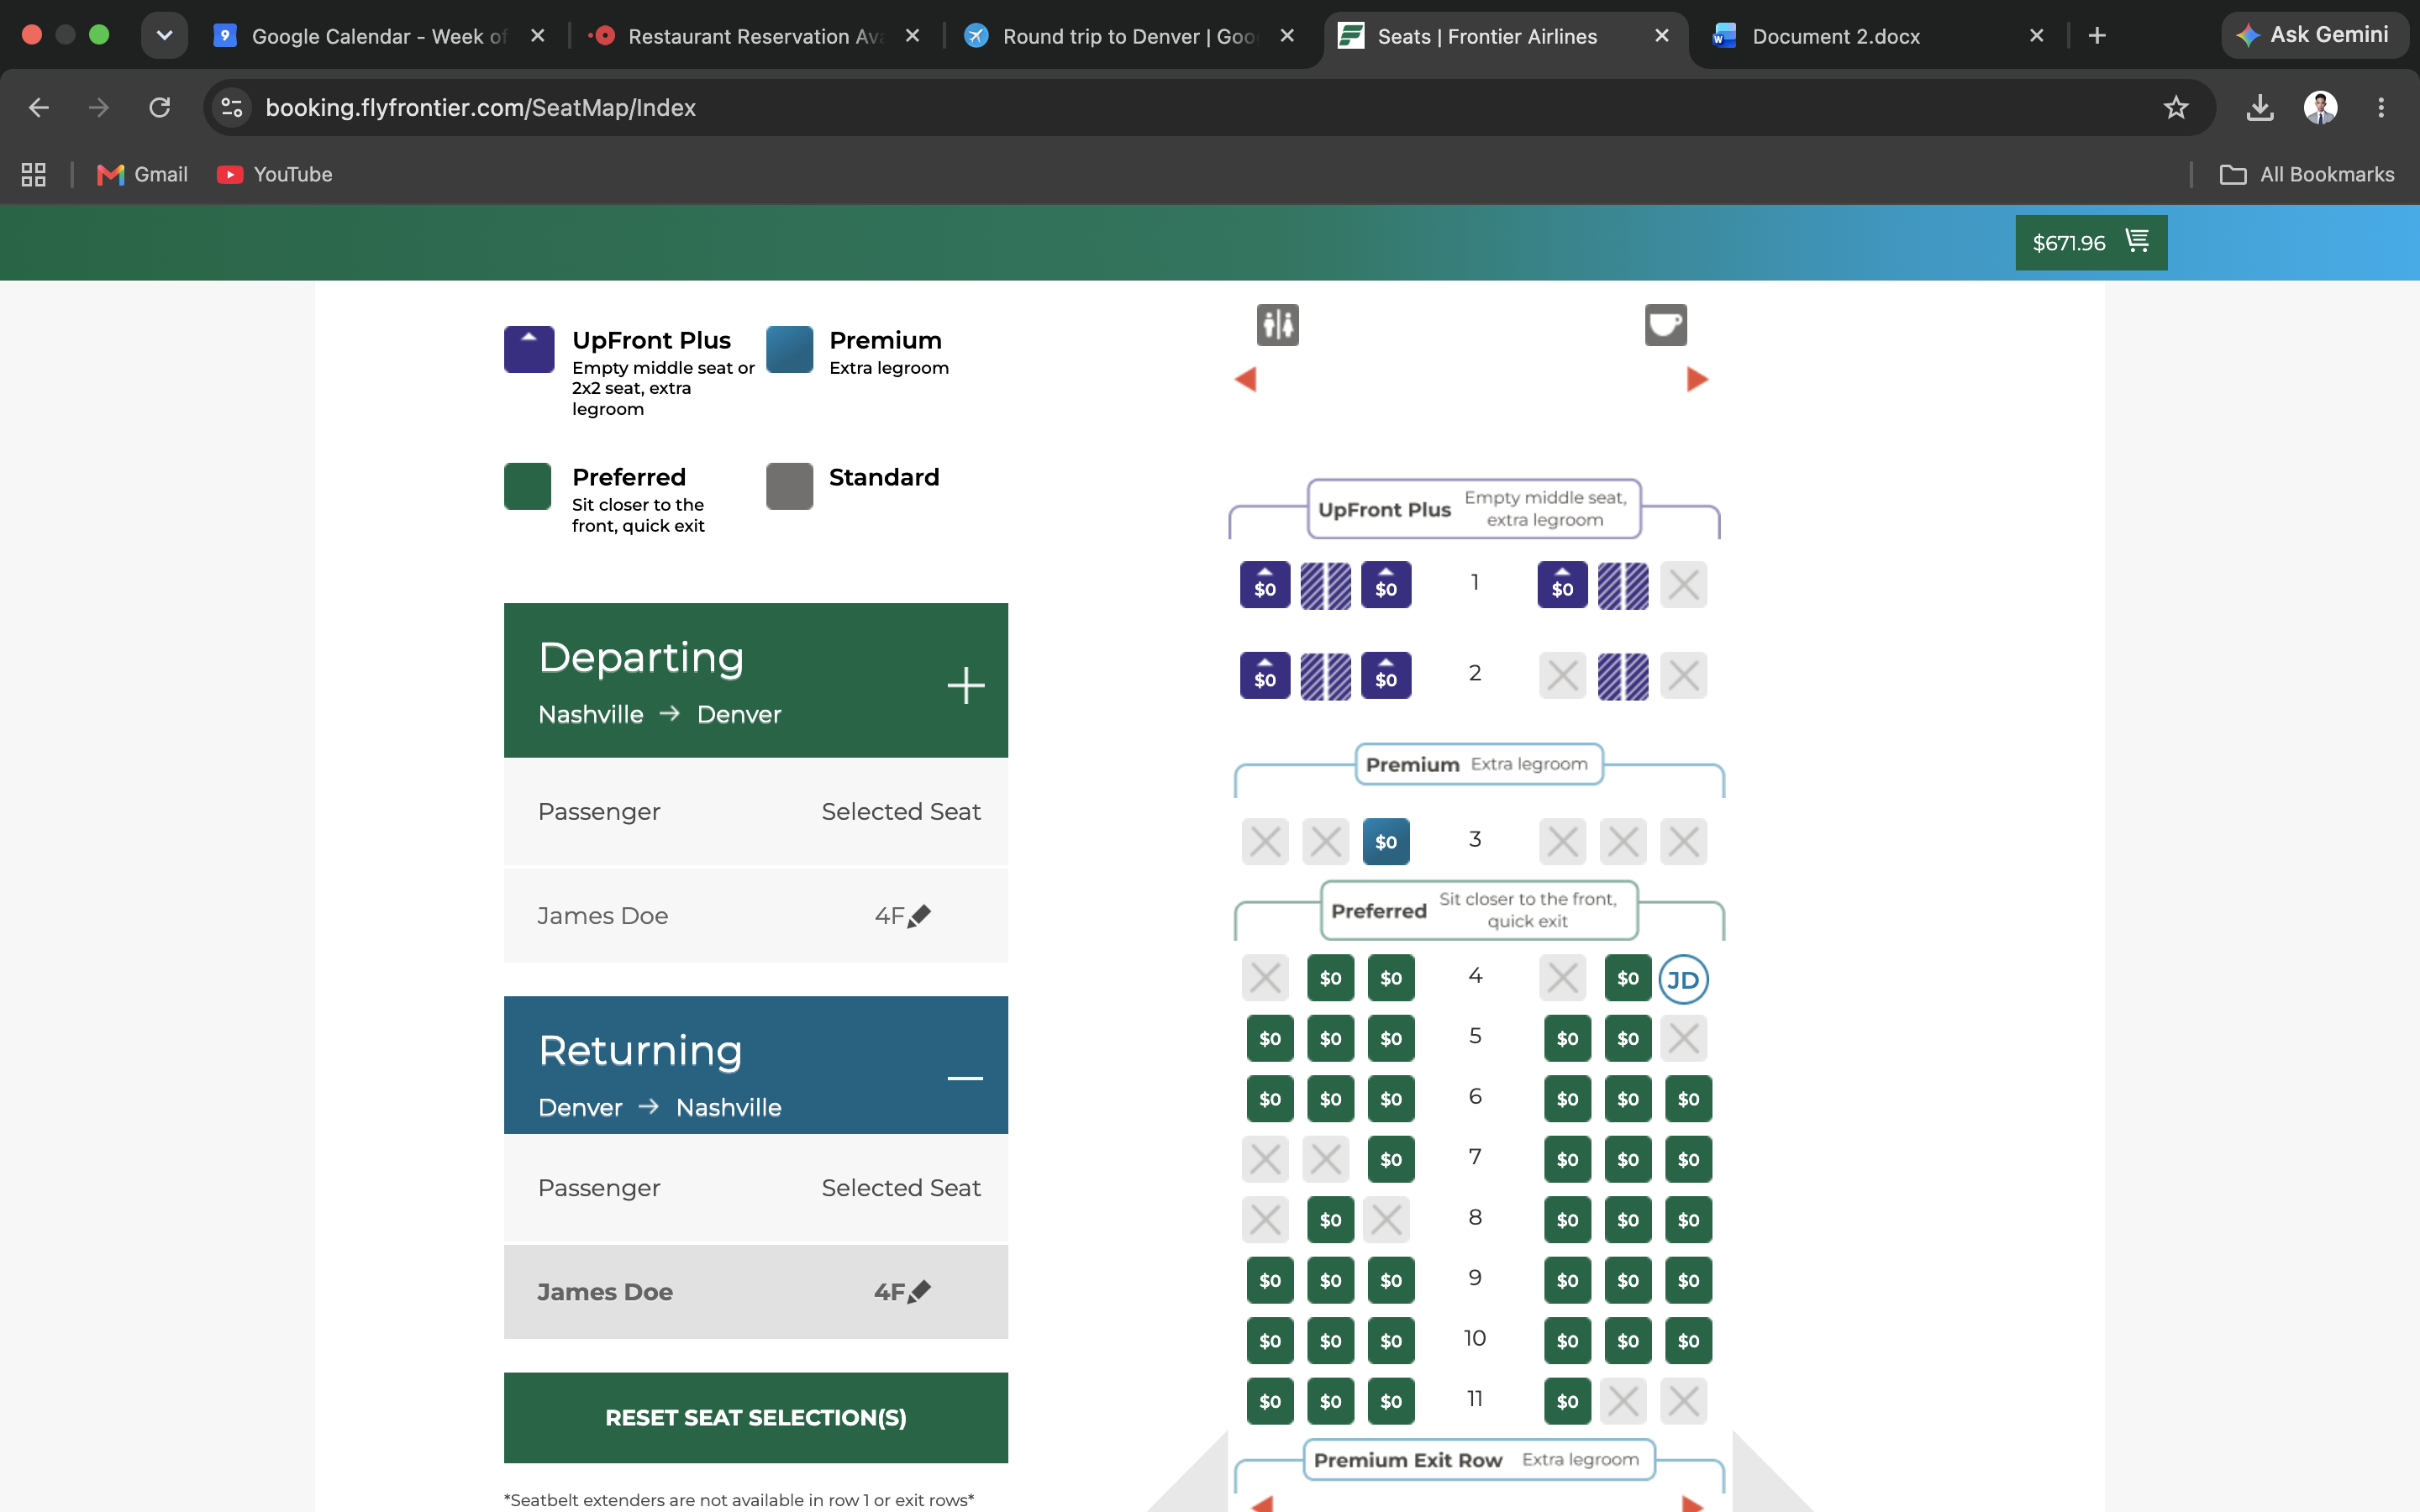Click the Ask Gemini button
The image size is (2420, 1512).
[x=2314, y=35]
